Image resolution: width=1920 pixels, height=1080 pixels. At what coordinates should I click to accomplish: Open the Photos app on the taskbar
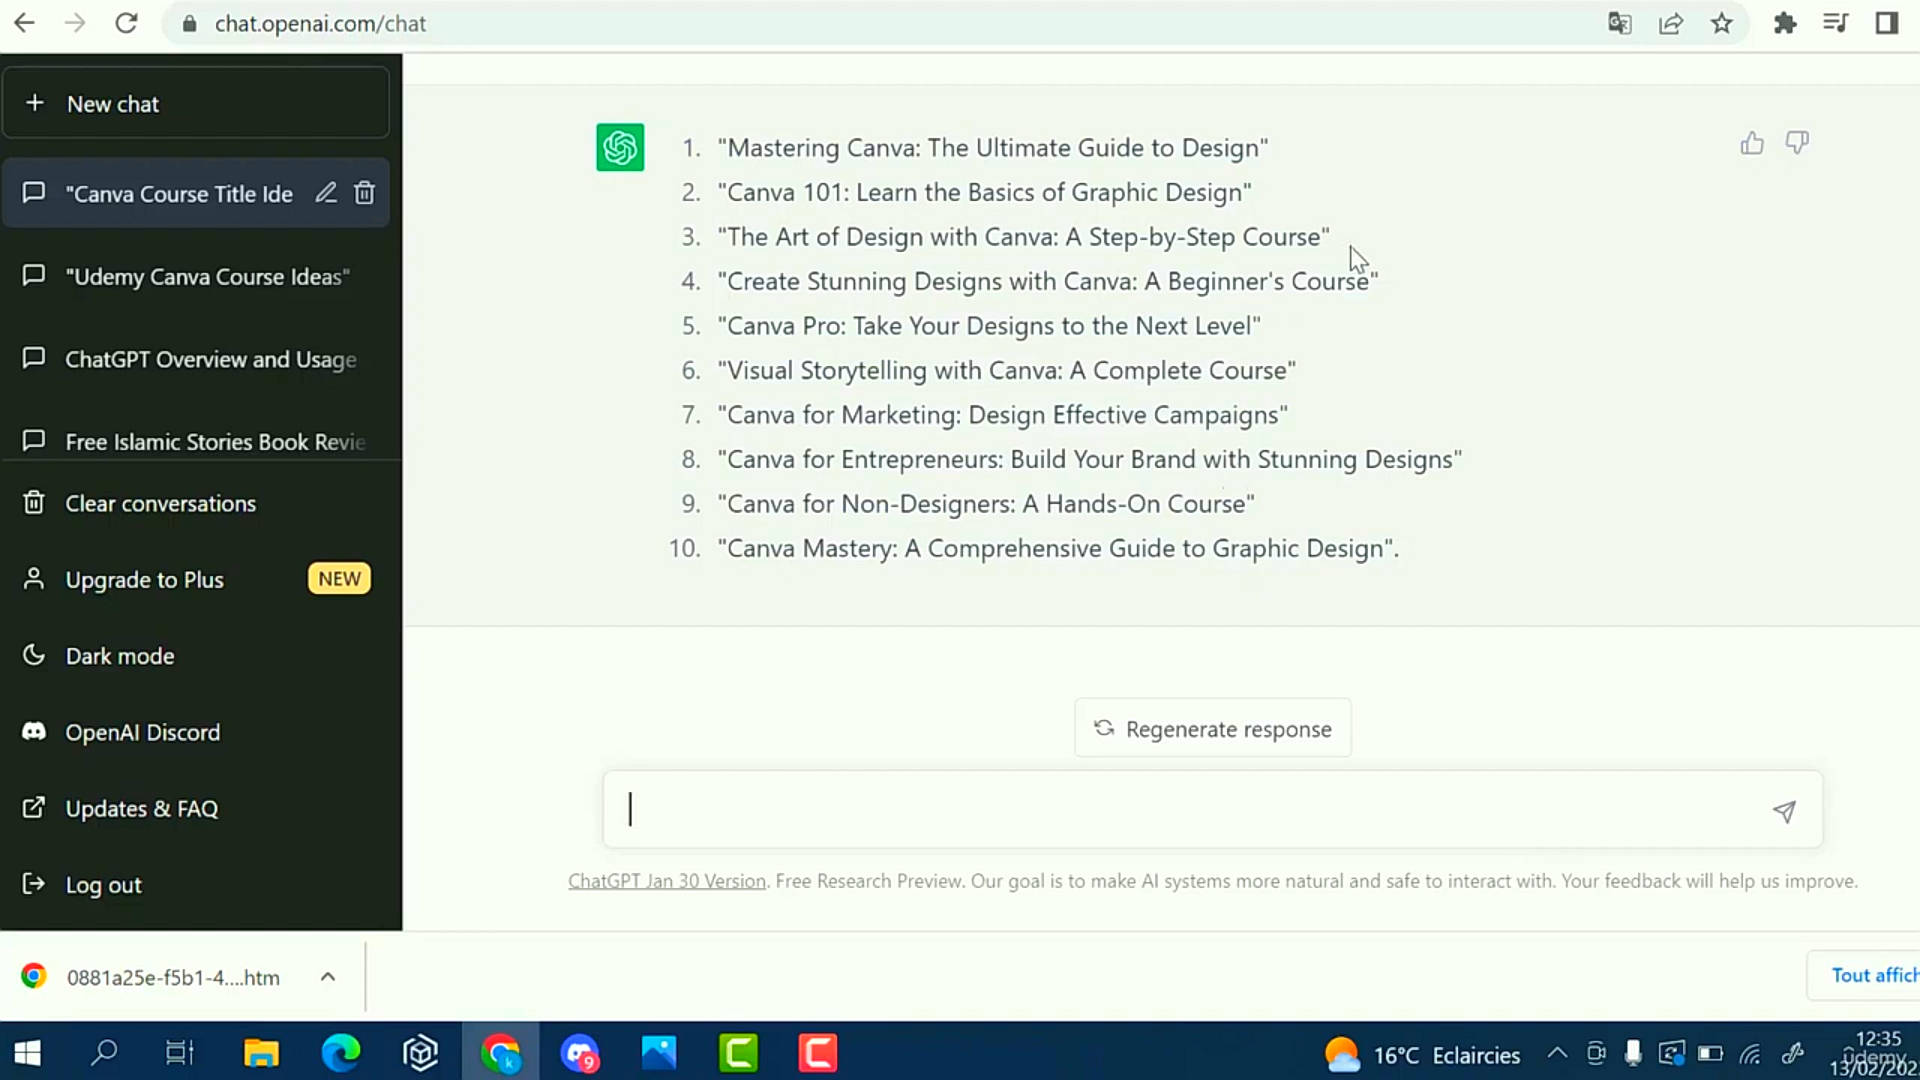tap(659, 1053)
